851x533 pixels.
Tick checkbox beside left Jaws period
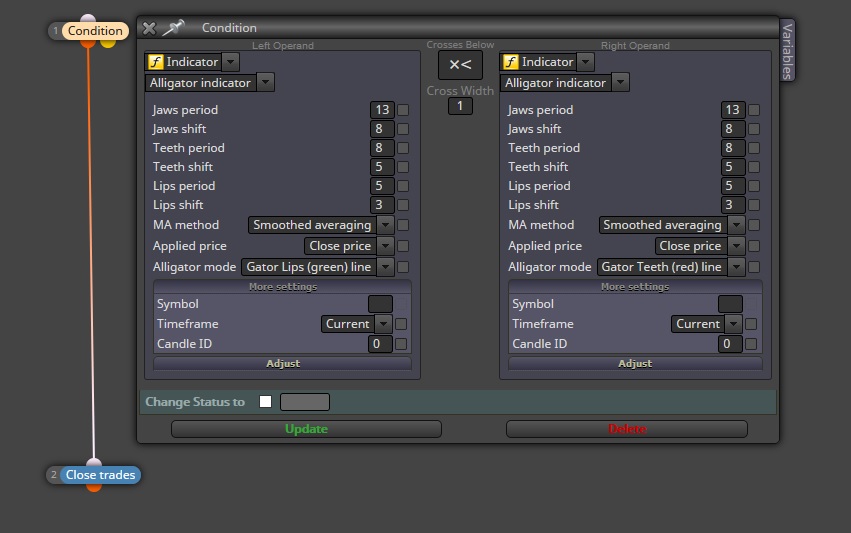click(403, 110)
